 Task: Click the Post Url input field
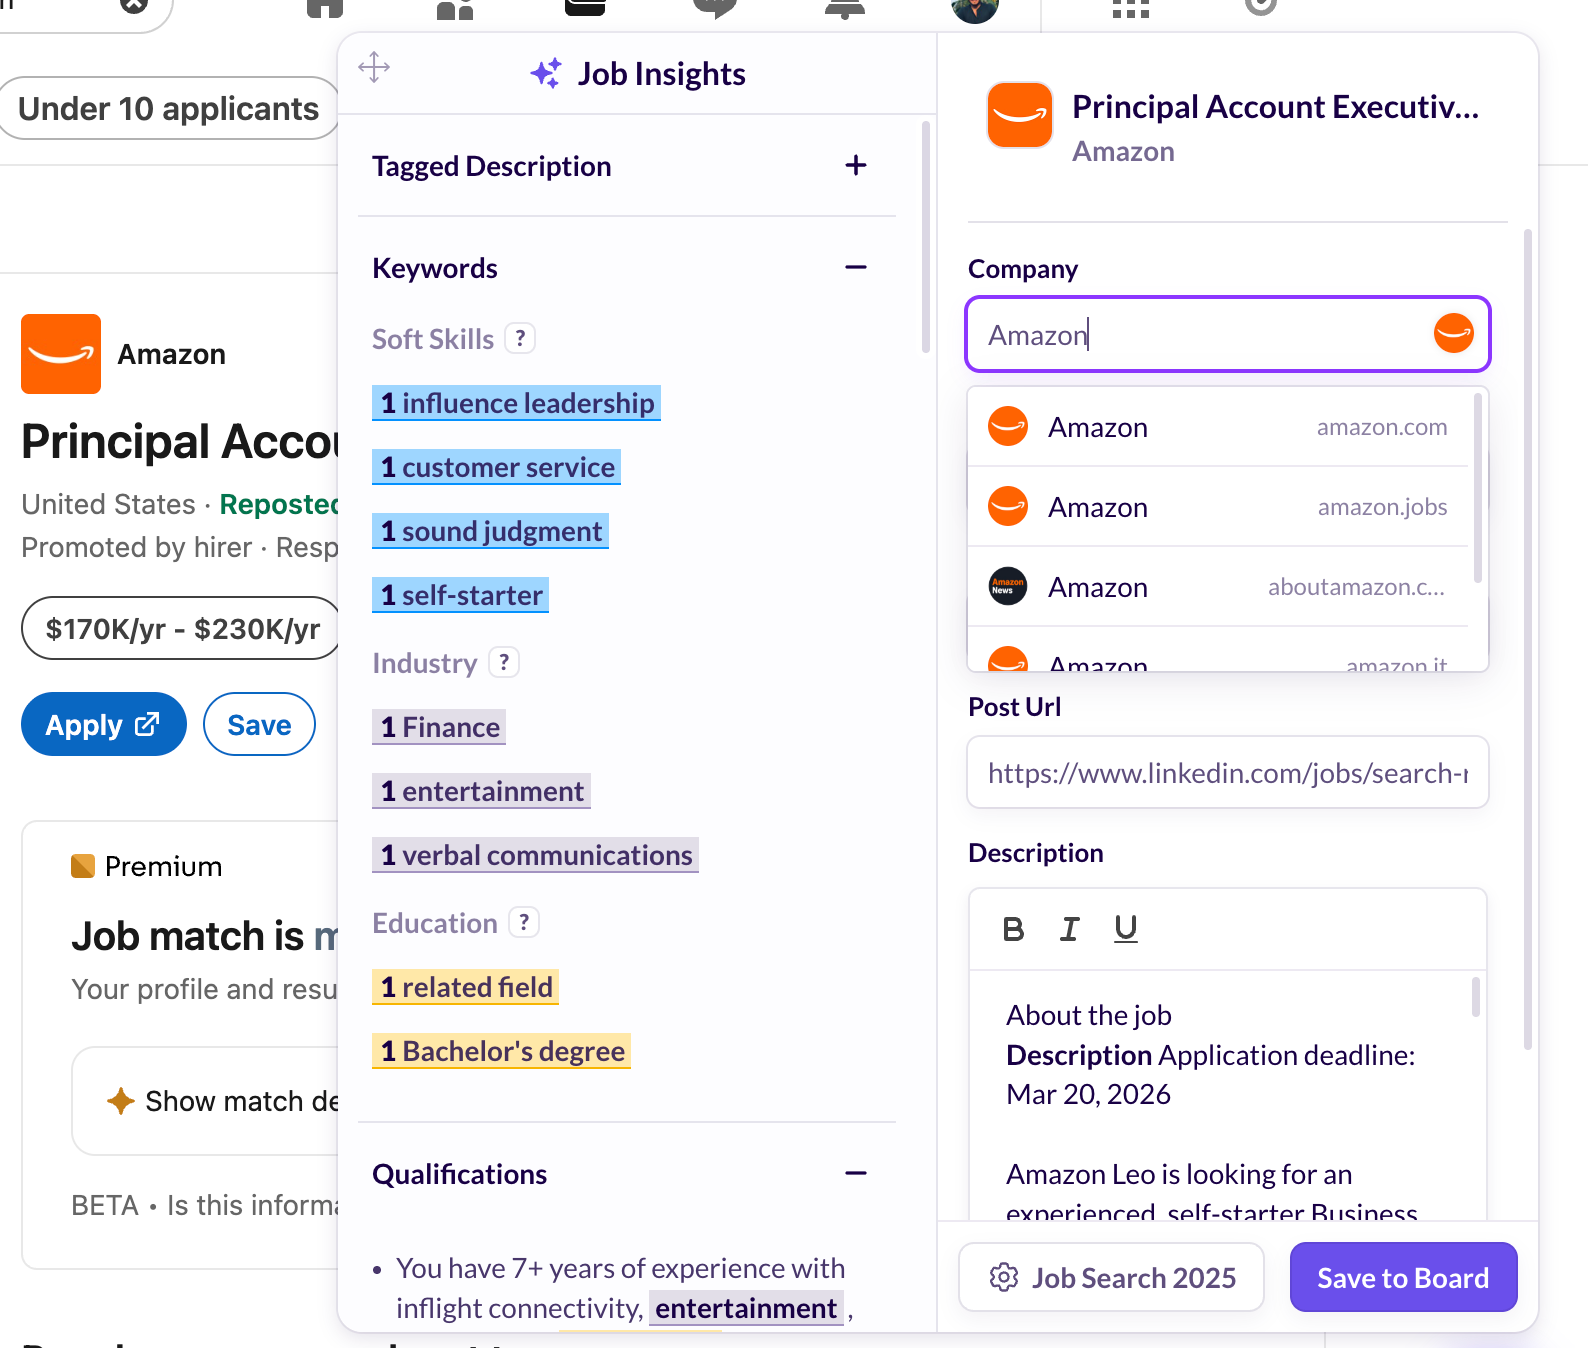[x=1228, y=772]
